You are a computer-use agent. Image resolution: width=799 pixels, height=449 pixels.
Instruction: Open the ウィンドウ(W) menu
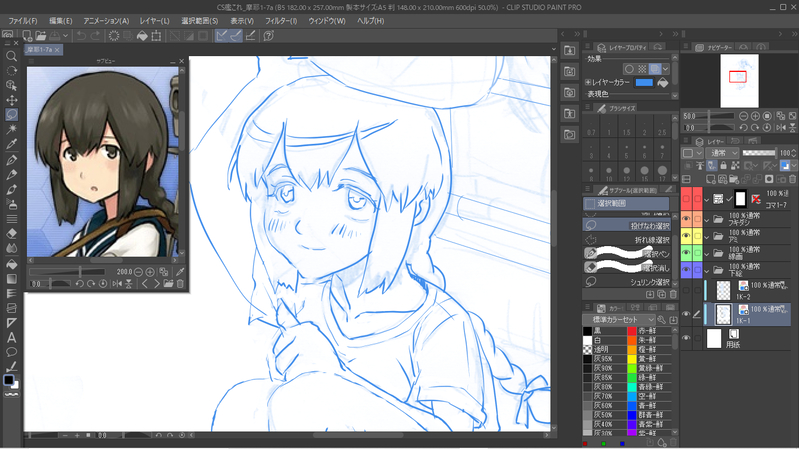tap(327, 21)
